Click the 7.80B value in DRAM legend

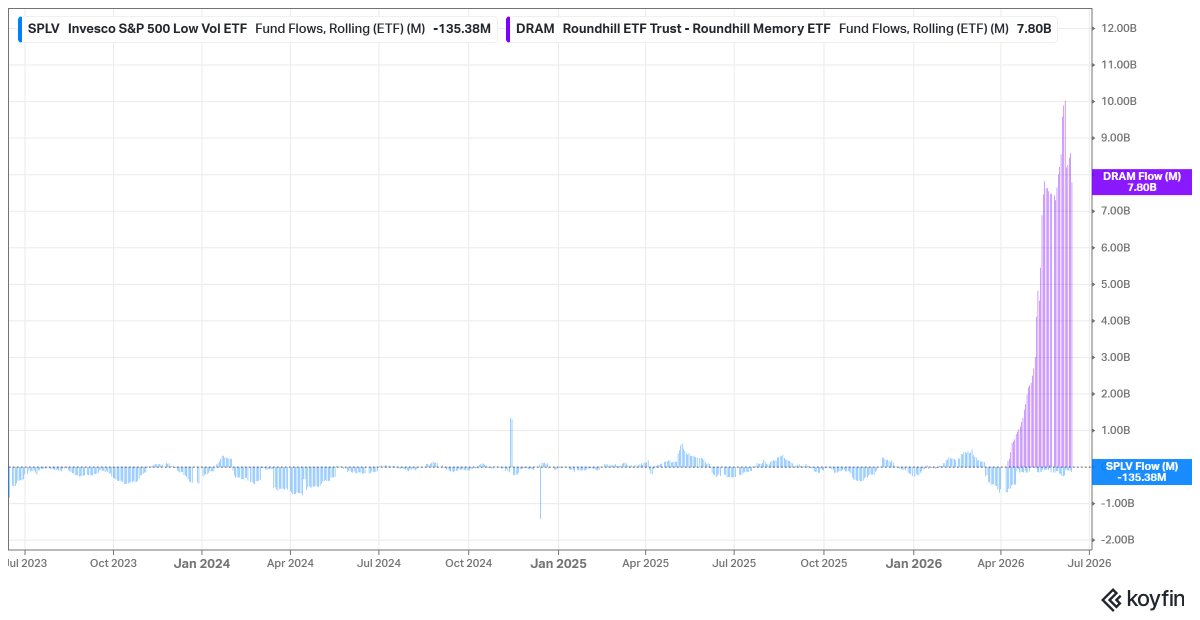(1034, 29)
